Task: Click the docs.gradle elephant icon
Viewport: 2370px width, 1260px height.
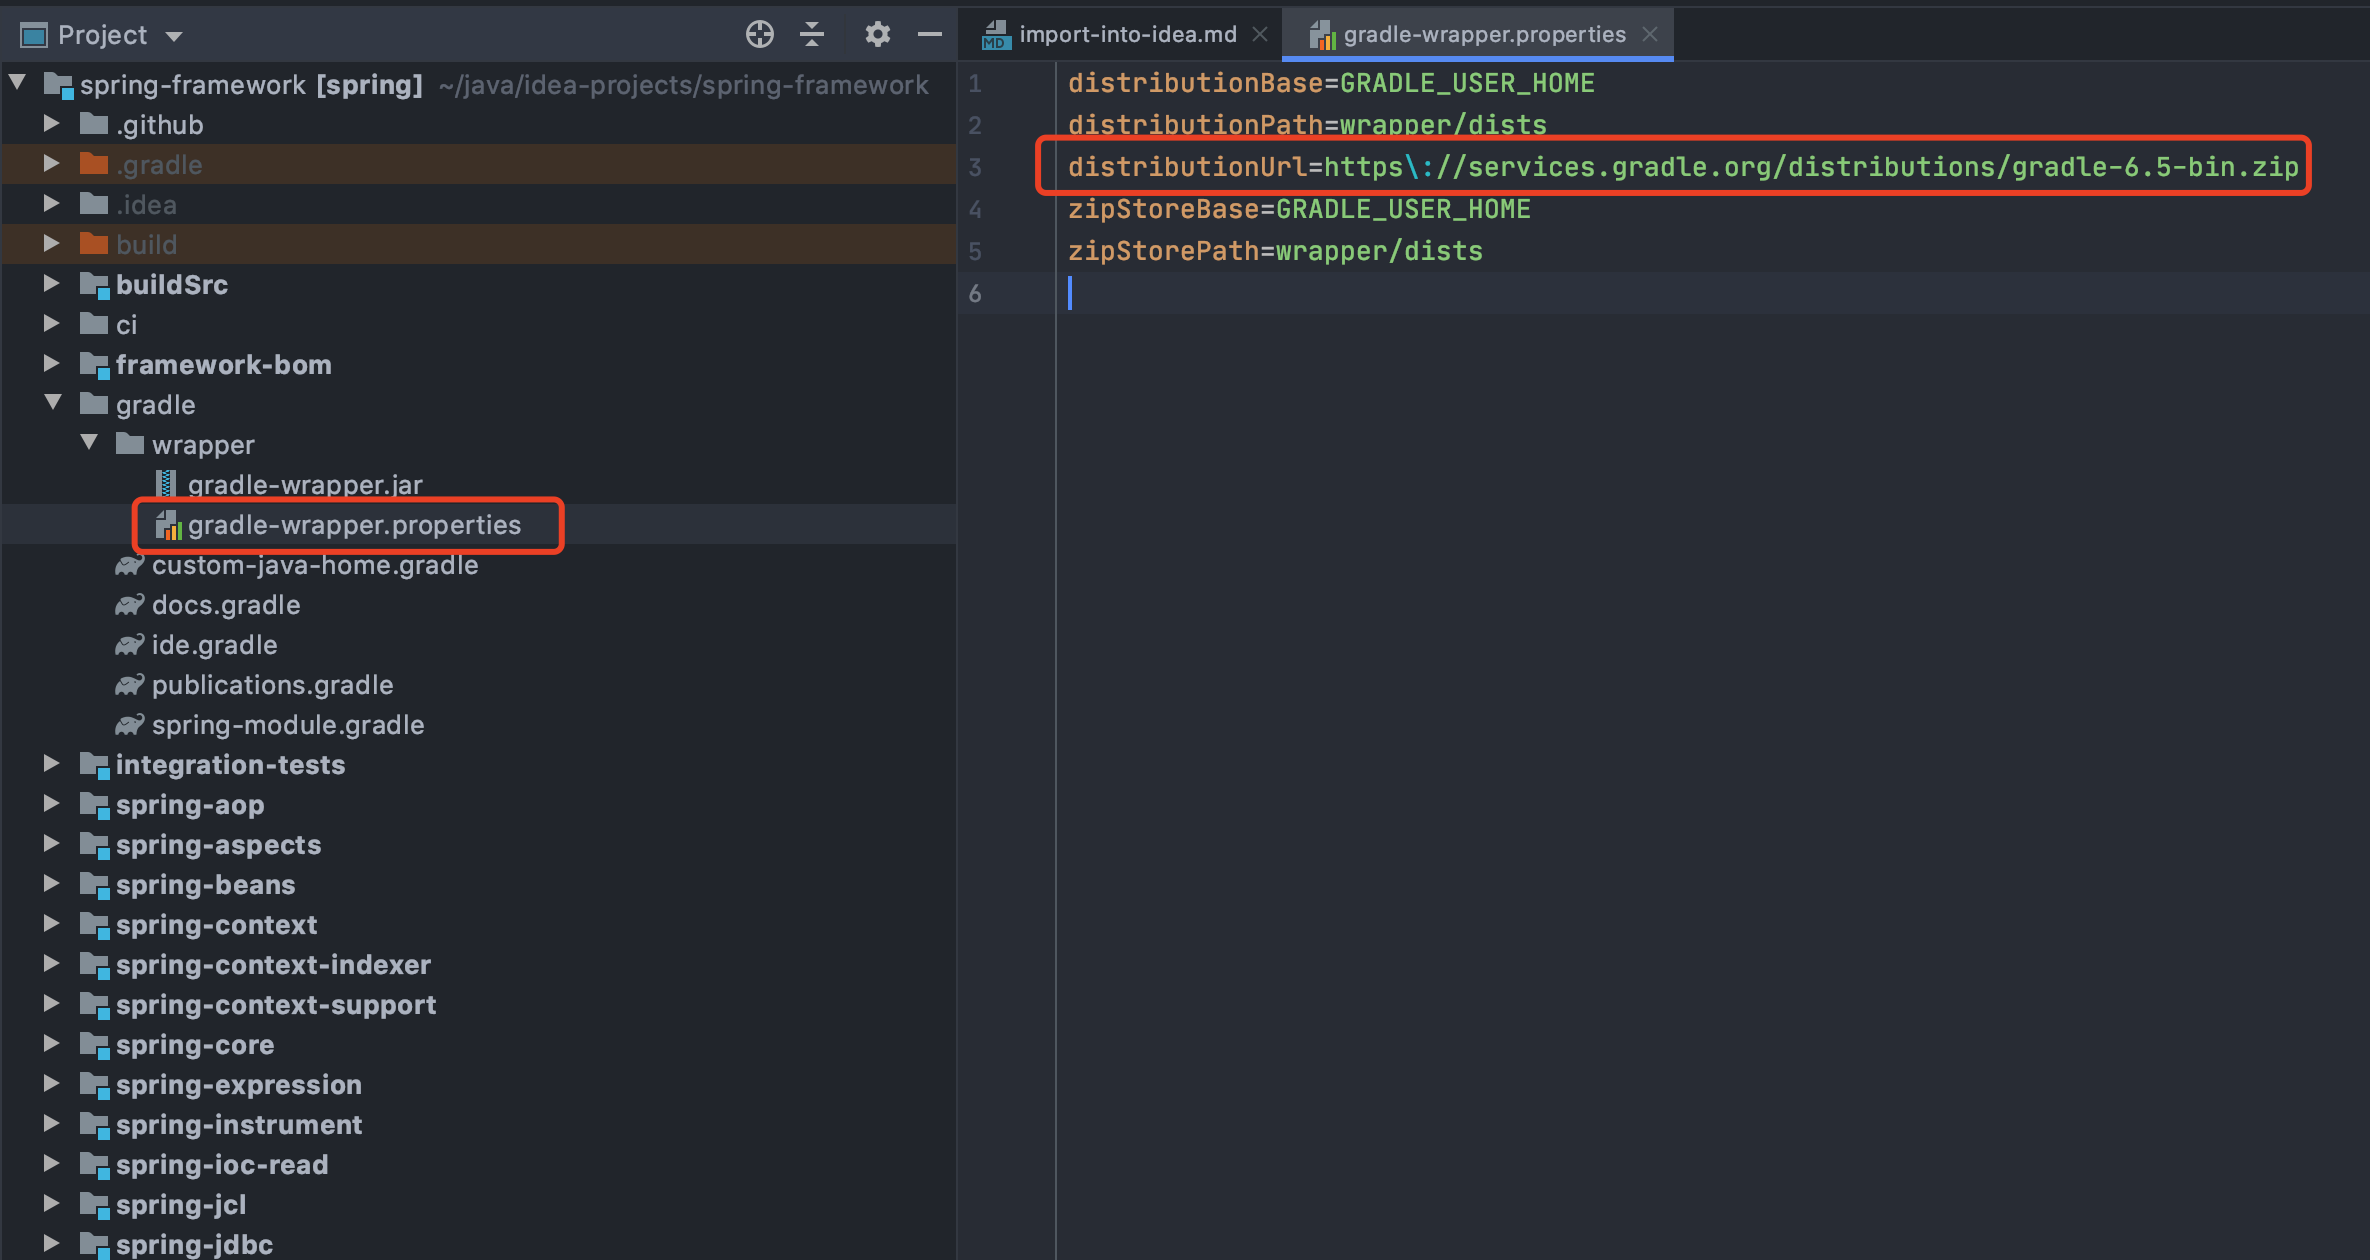Action: pos(129,605)
